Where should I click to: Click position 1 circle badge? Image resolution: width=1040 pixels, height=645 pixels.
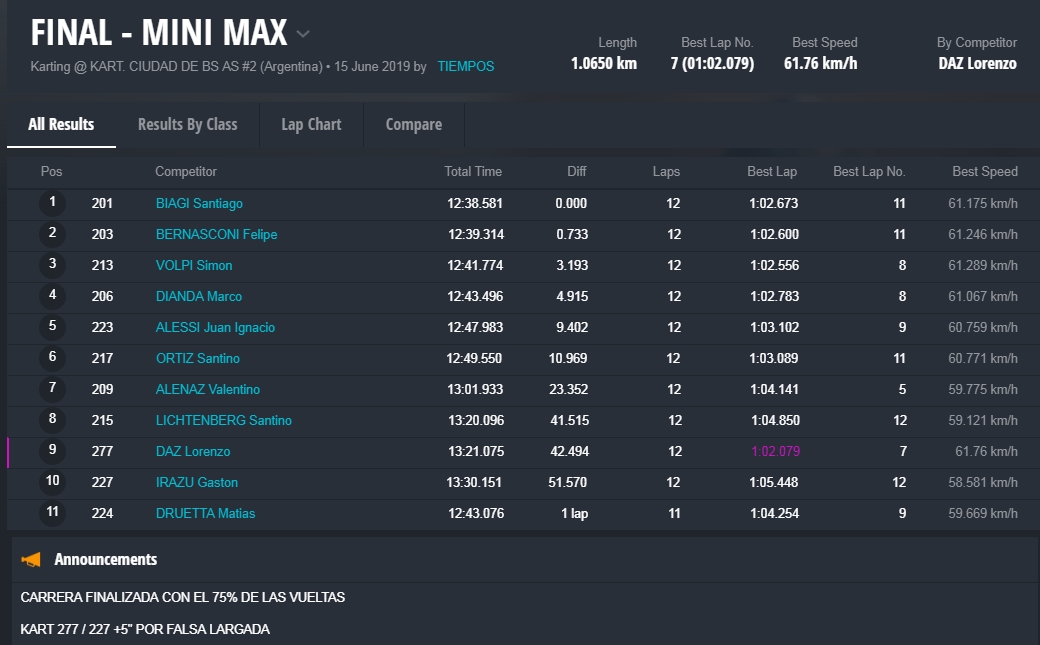pos(52,203)
